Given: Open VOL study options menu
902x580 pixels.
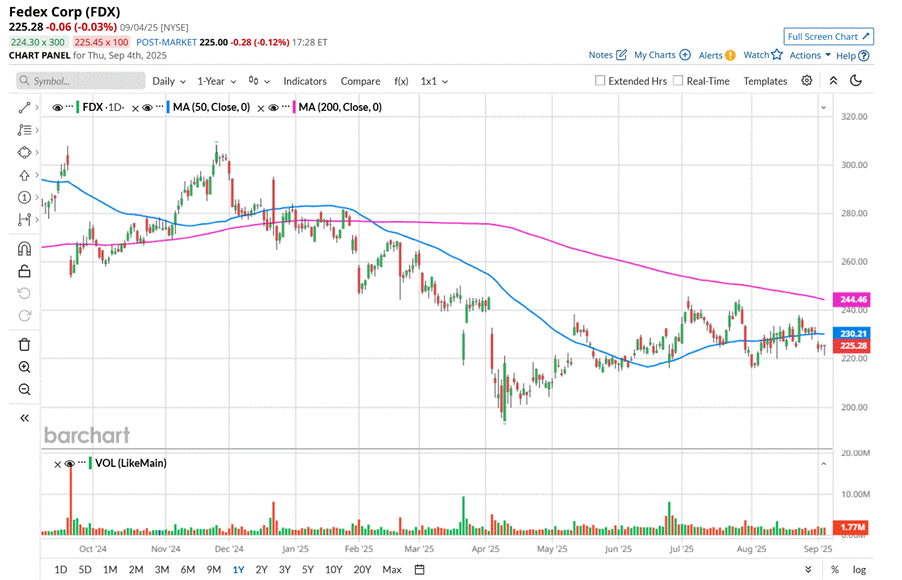Looking at the screenshot, I should coord(82,463).
